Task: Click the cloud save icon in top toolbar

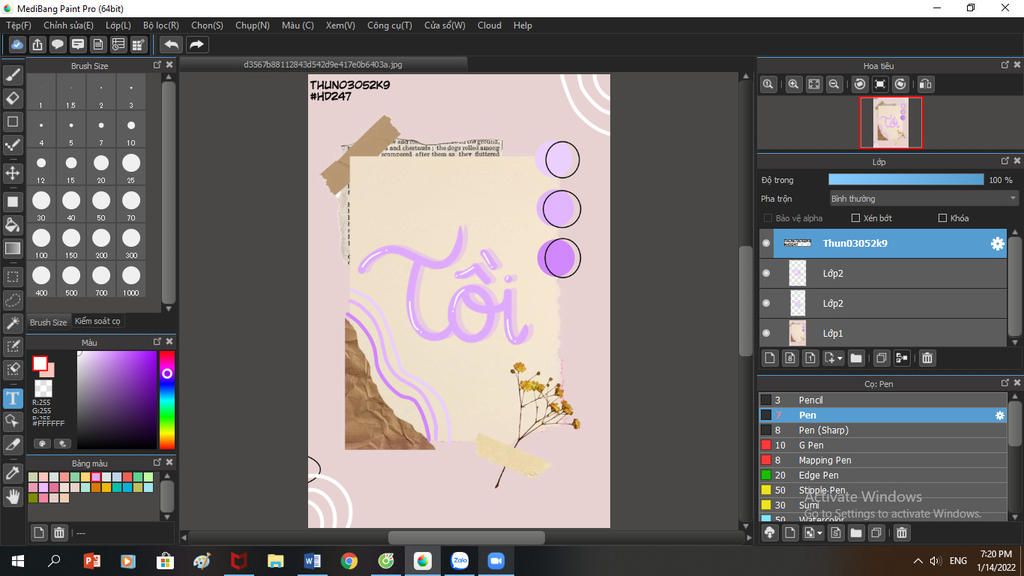Action: (17, 44)
